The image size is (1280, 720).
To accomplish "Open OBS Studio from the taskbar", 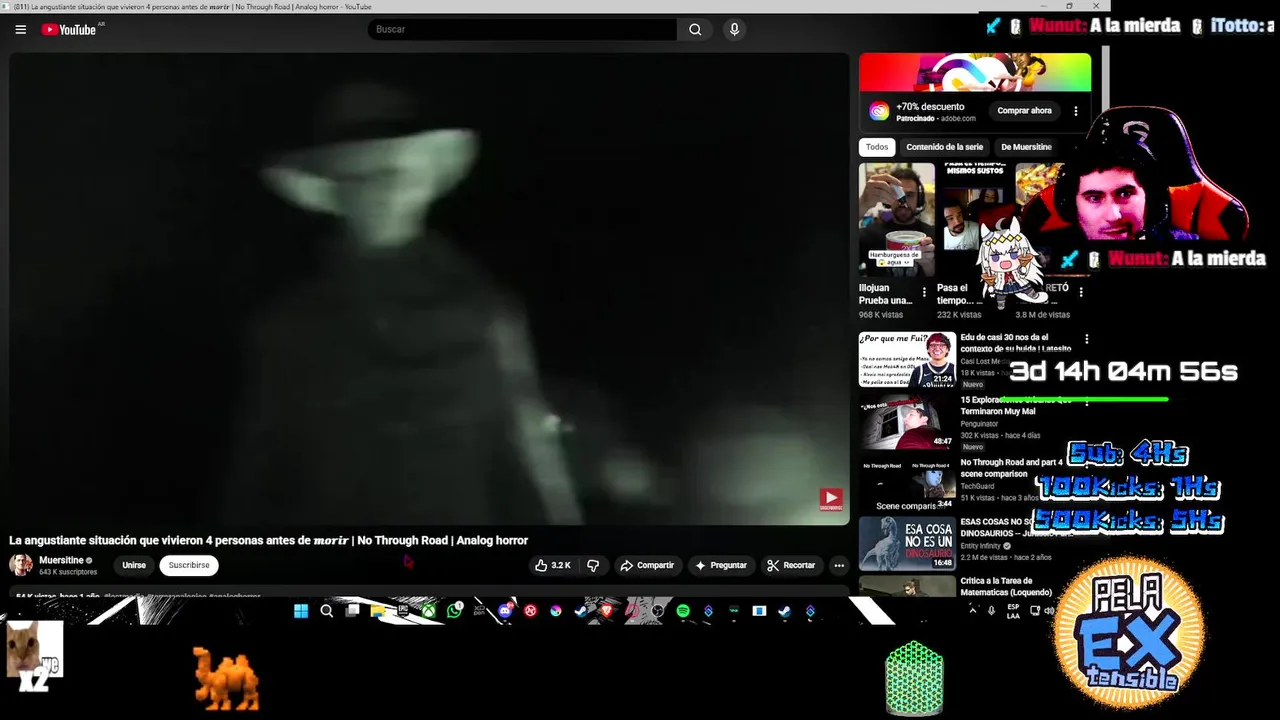I will click(x=657, y=611).
